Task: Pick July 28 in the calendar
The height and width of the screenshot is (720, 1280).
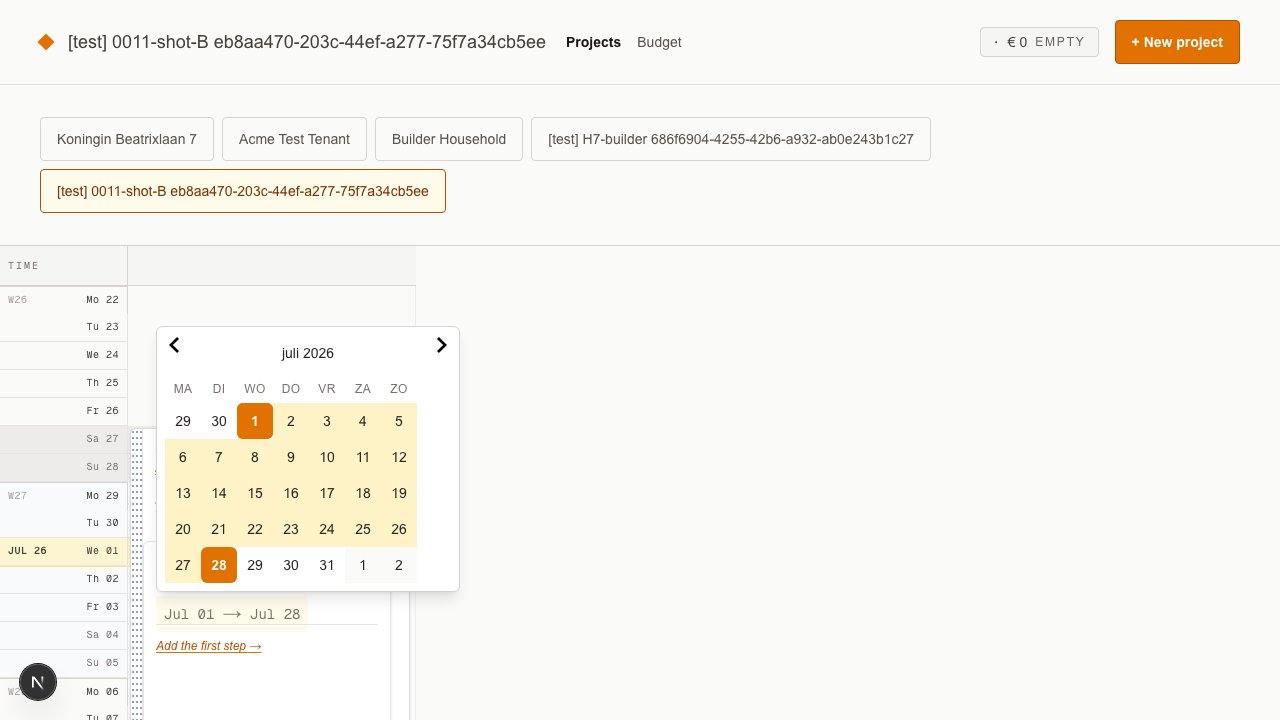Action: [219, 565]
